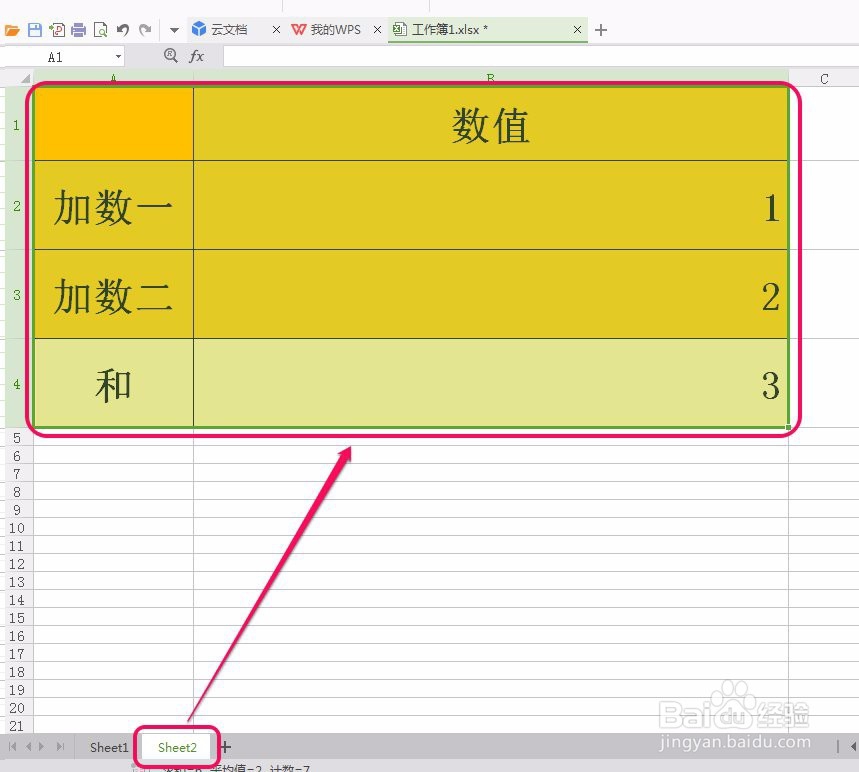This screenshot has height=772, width=859.
Task: Open a file using the folder icon
Action: point(13,29)
